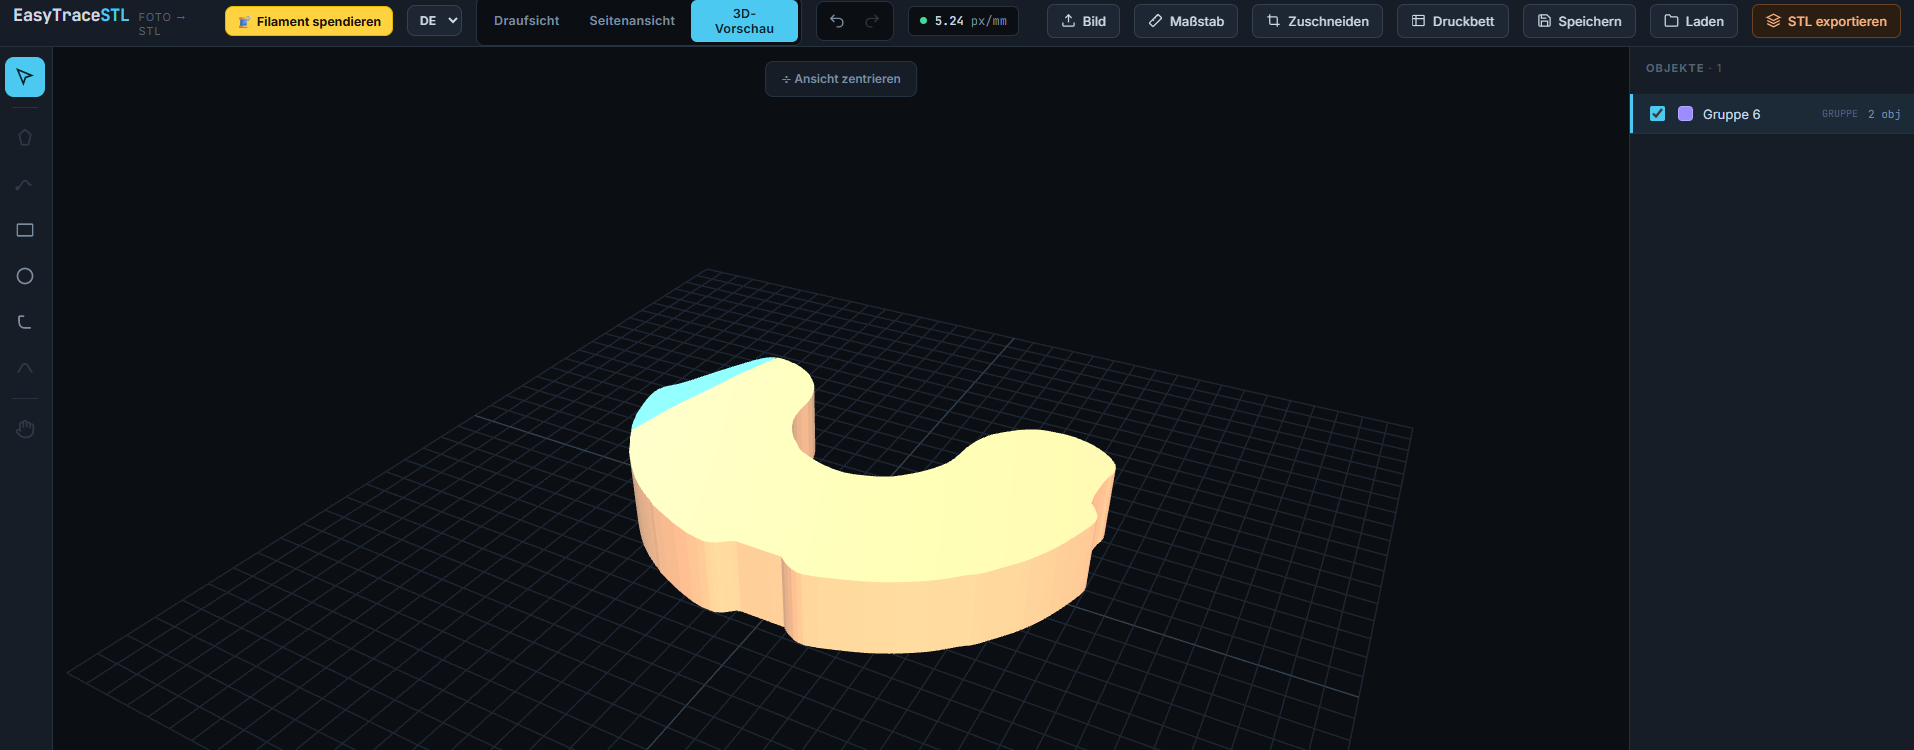Screen dimensions: 1914x750
Task: Open Druckbett print bed settings
Action: point(1452,21)
